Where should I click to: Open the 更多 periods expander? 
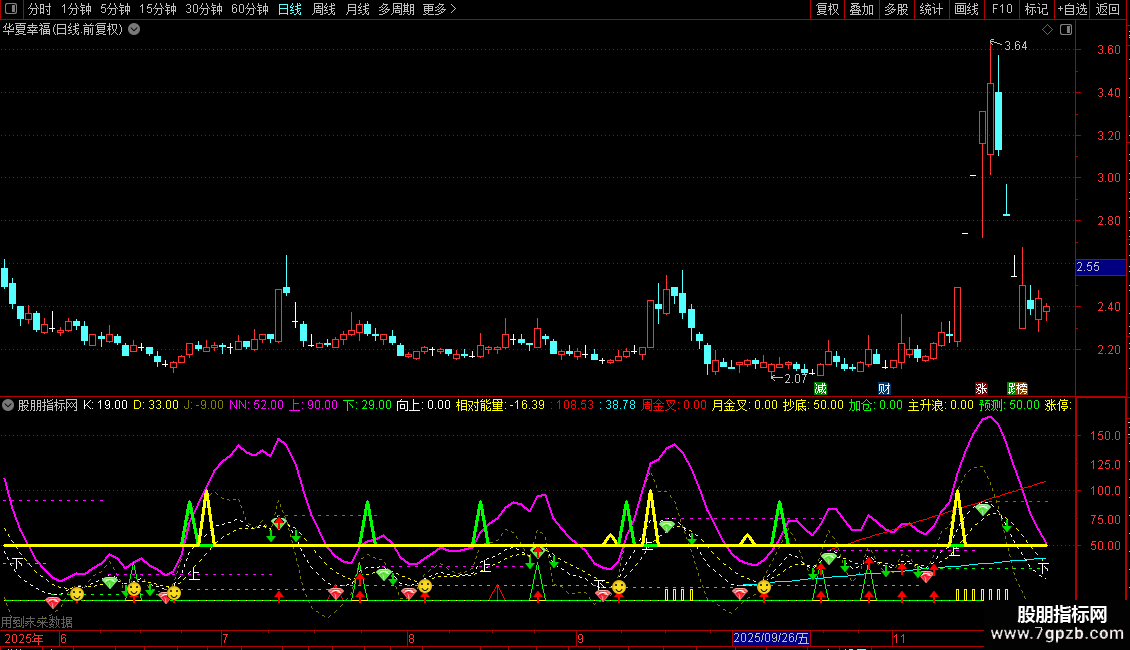click(x=439, y=9)
